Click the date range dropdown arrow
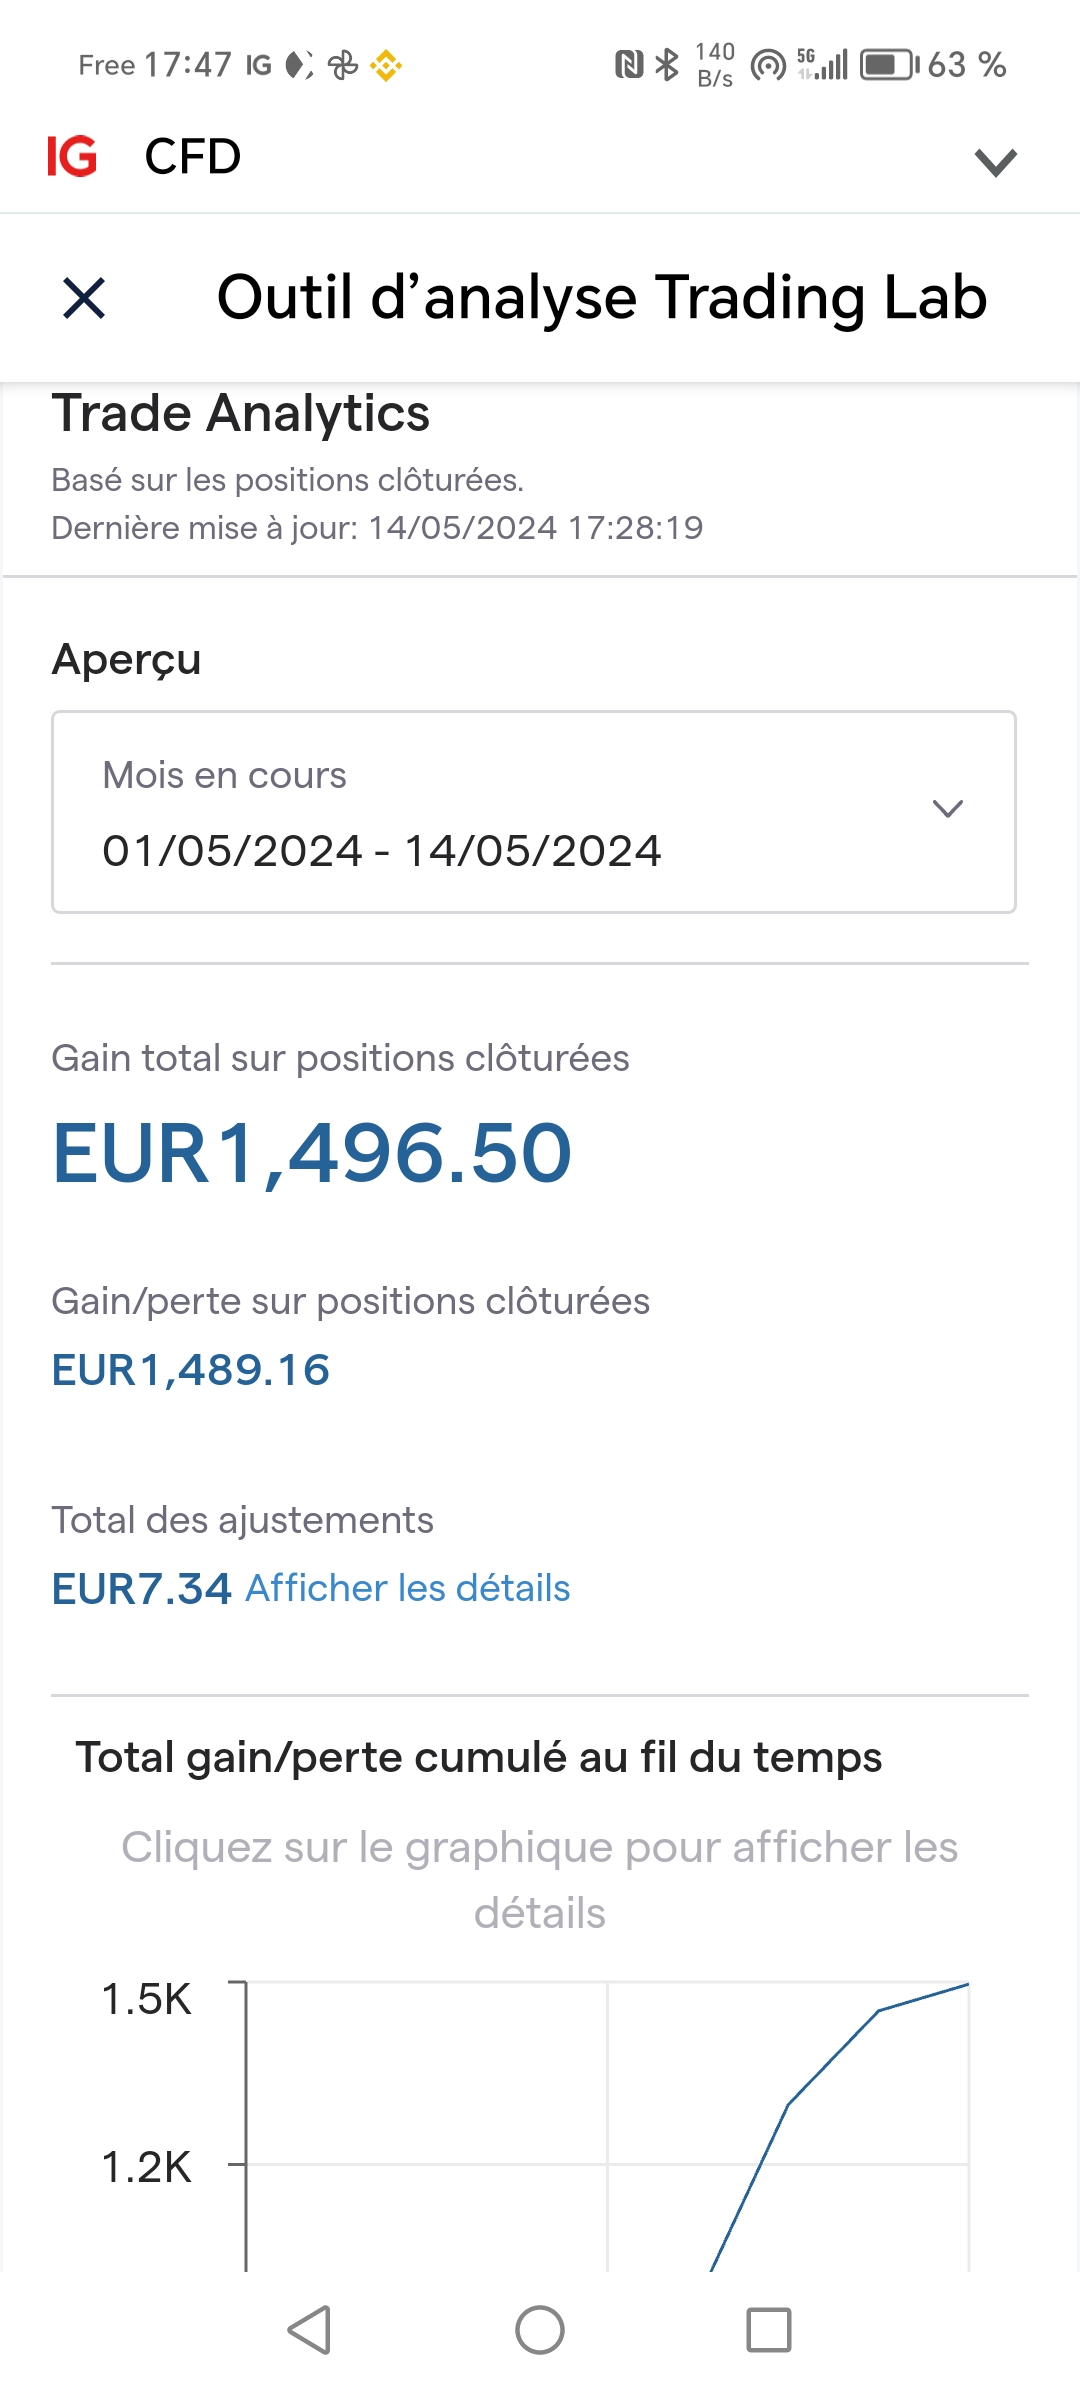The height and width of the screenshot is (2388, 1080). (x=947, y=809)
